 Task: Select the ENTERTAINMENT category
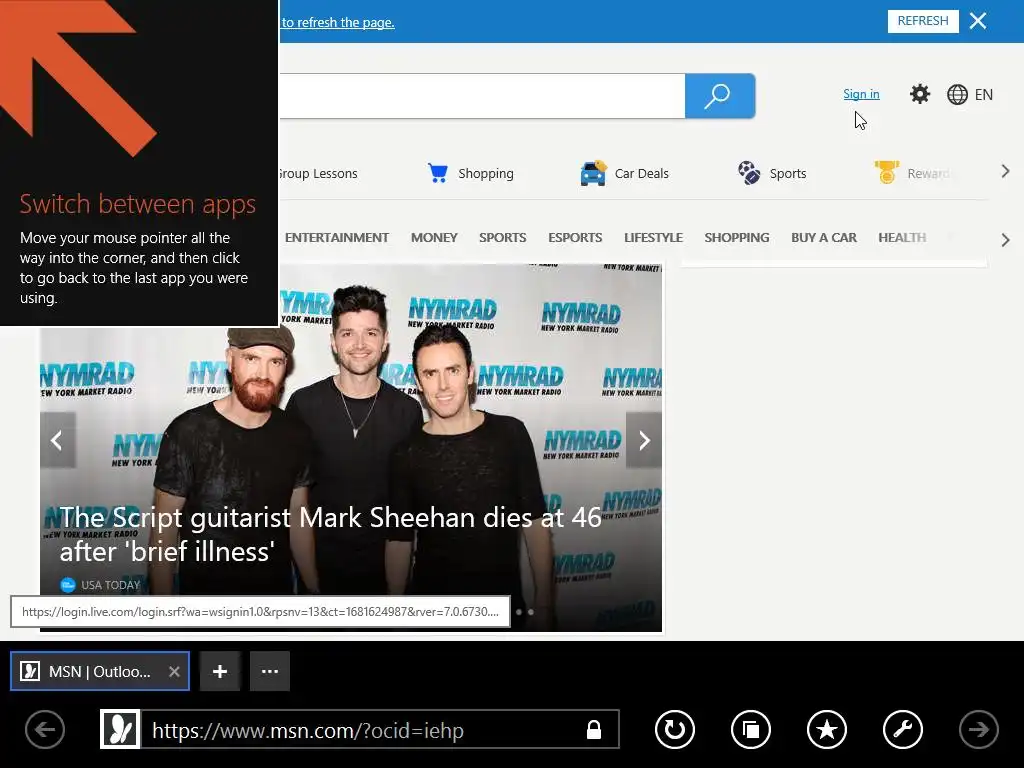point(336,238)
